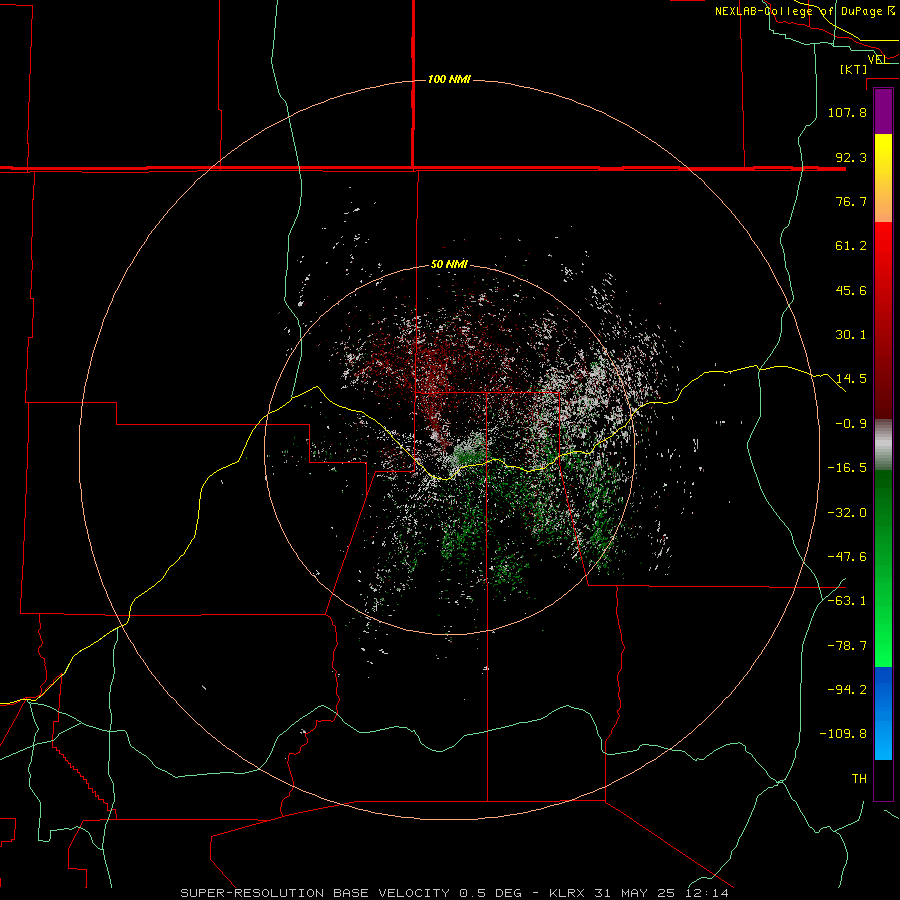Click the KLRX radar site identifier

pyautogui.click(x=569, y=893)
